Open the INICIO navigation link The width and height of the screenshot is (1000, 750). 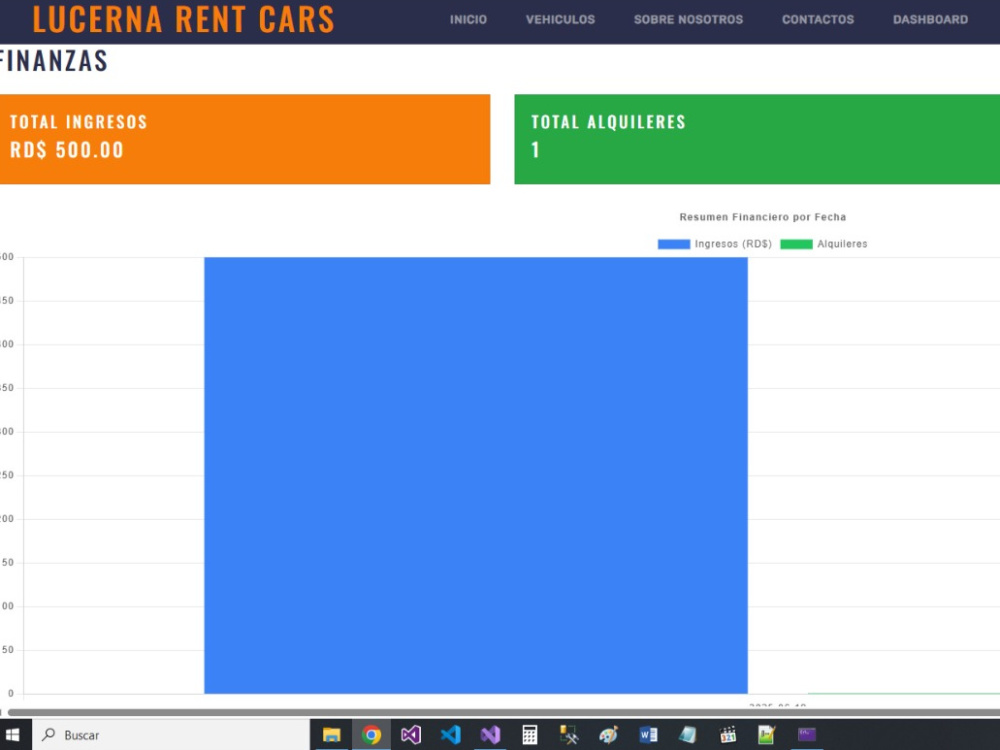point(468,20)
